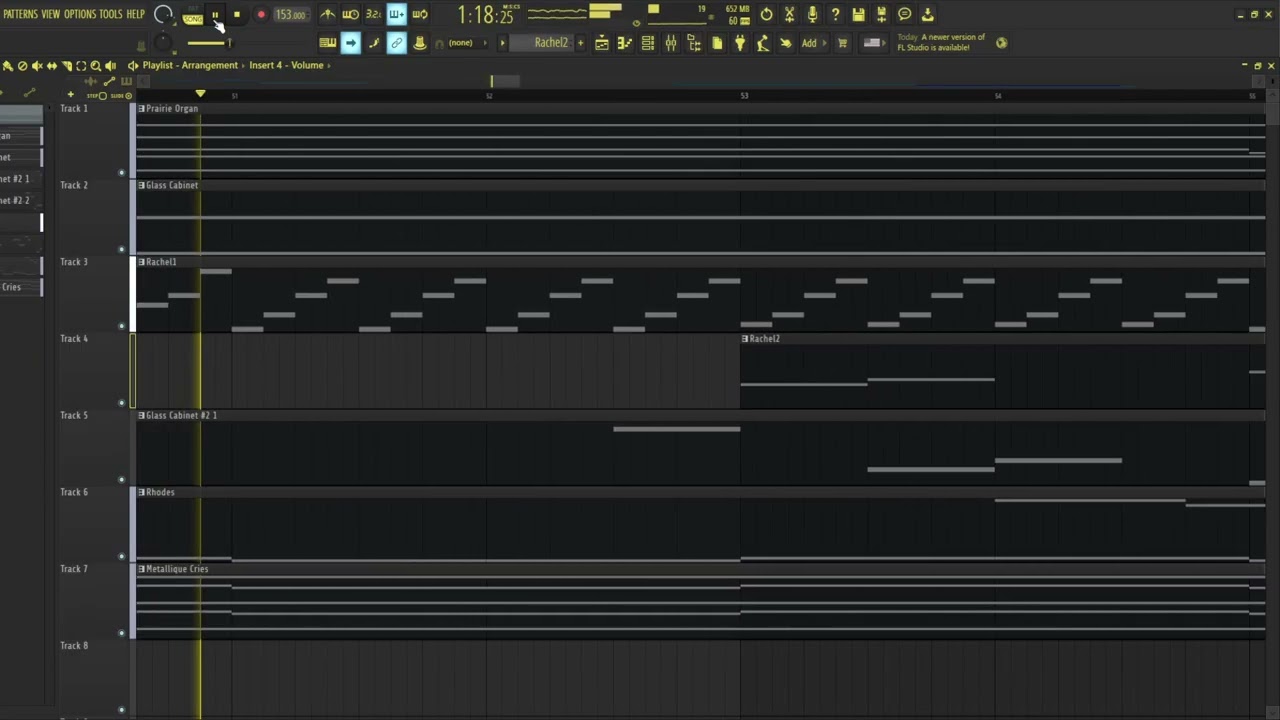Open the TOOLS menu
Screen dimensions: 1280x720
pos(111,14)
